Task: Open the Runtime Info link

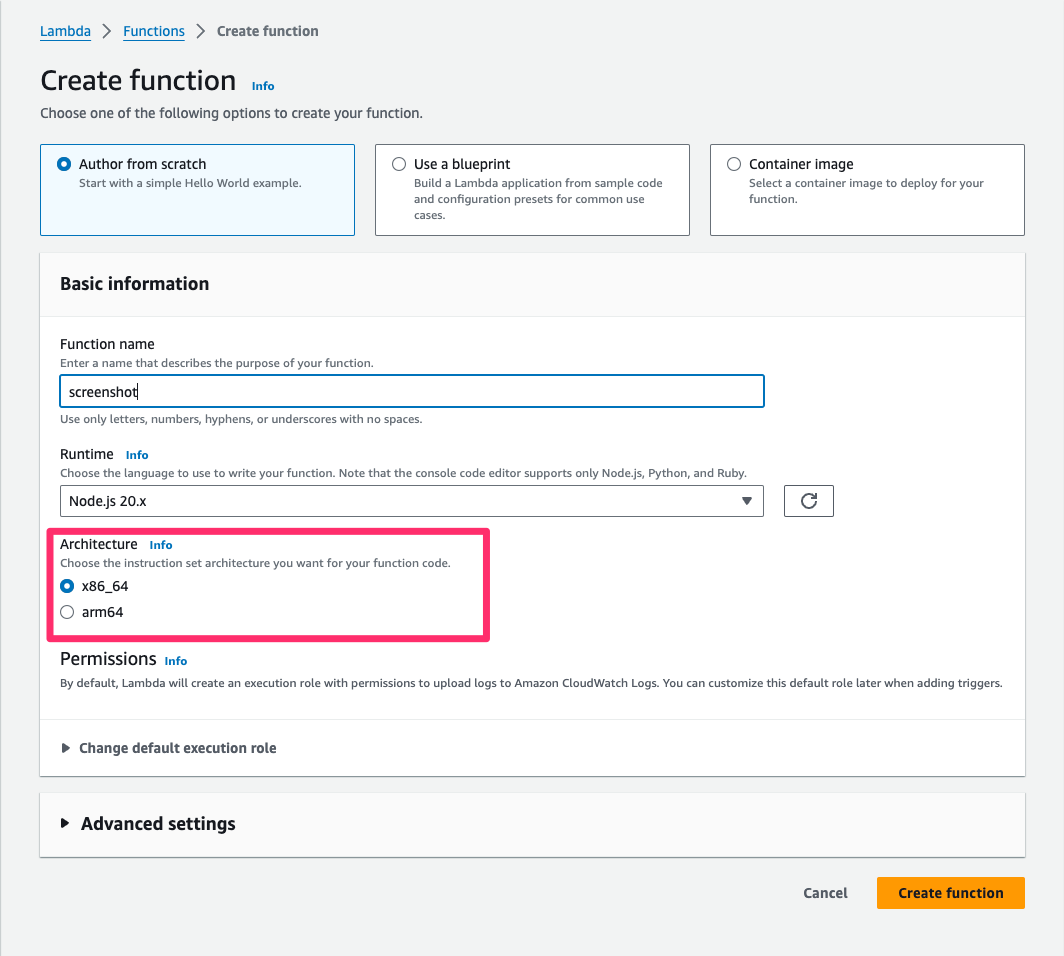Action: 136,454
